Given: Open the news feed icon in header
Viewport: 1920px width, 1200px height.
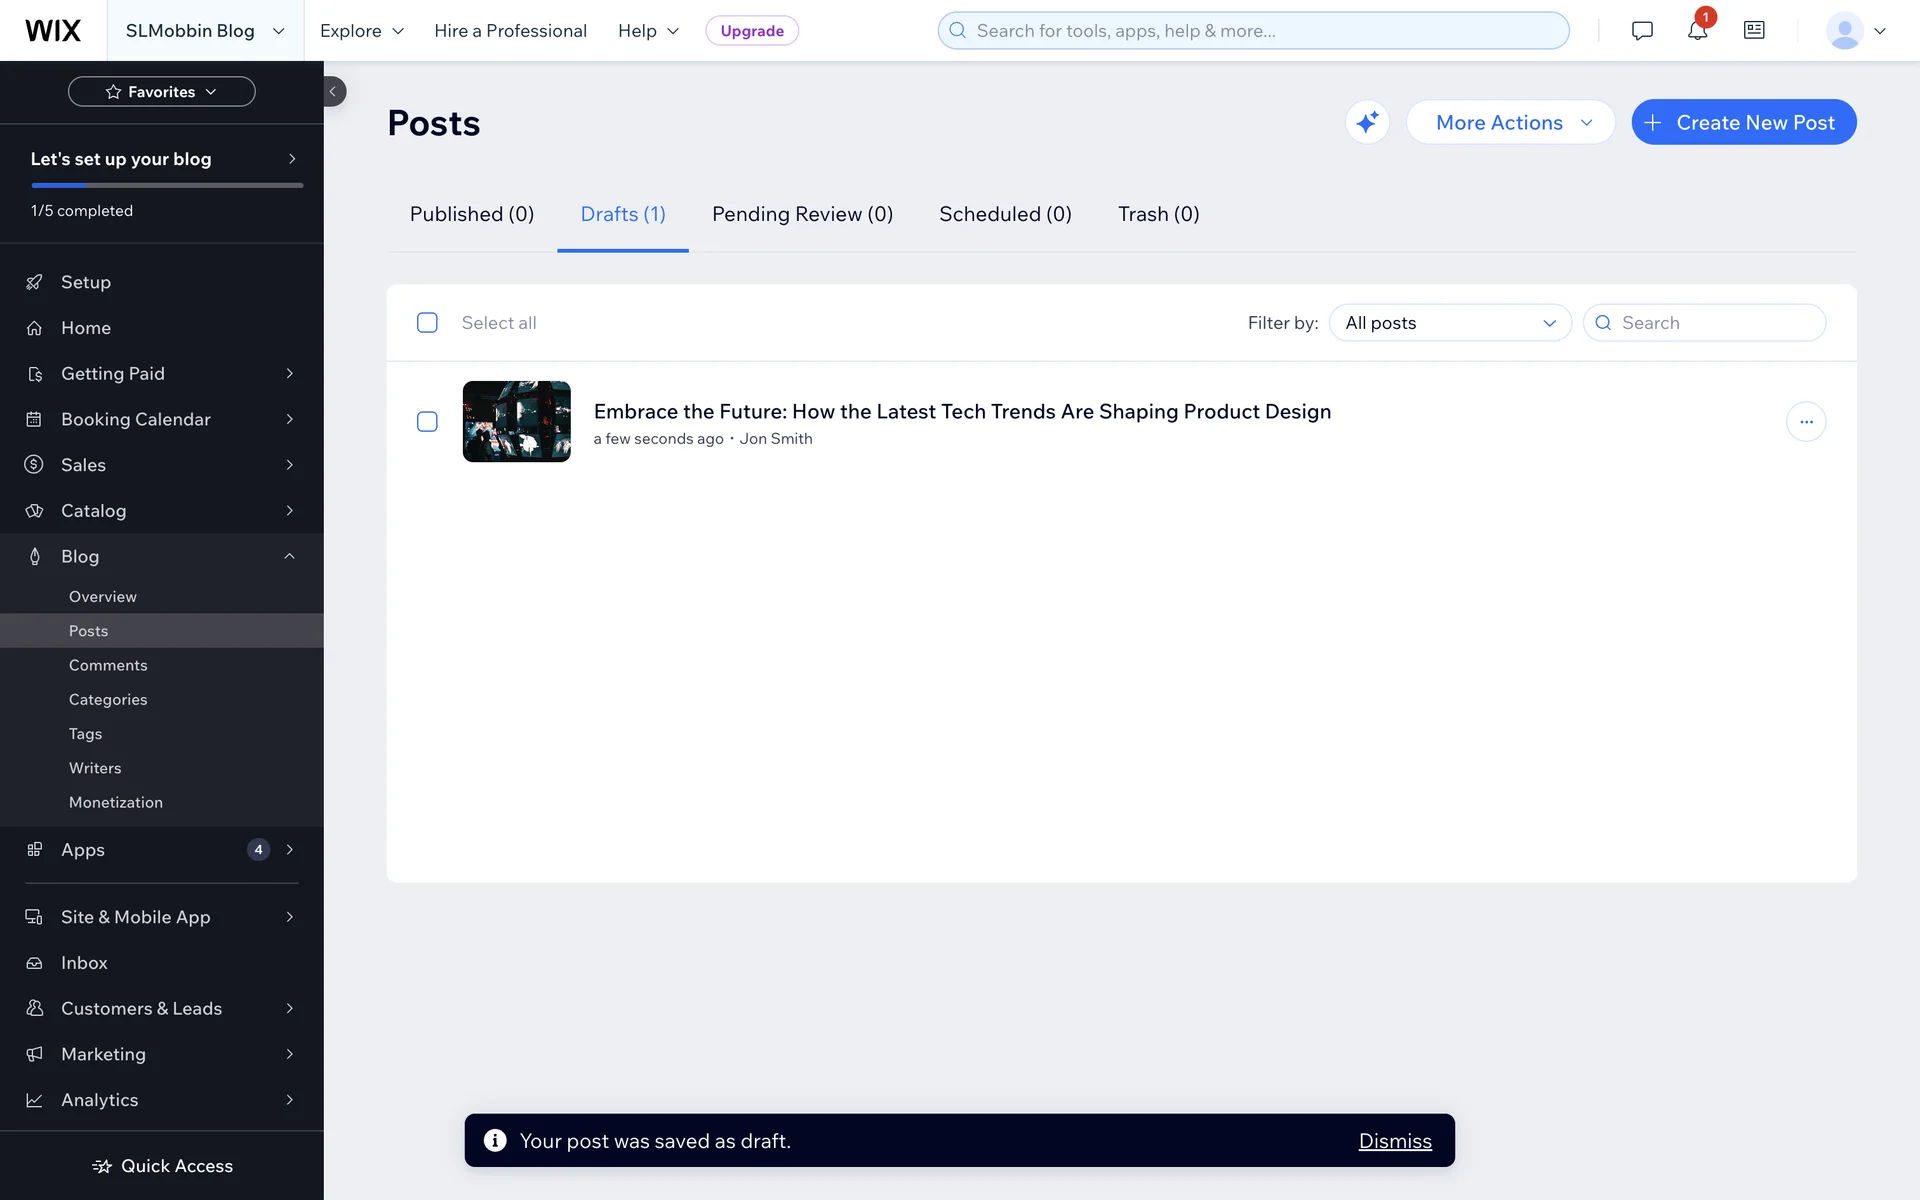Looking at the screenshot, I should tap(1754, 30).
